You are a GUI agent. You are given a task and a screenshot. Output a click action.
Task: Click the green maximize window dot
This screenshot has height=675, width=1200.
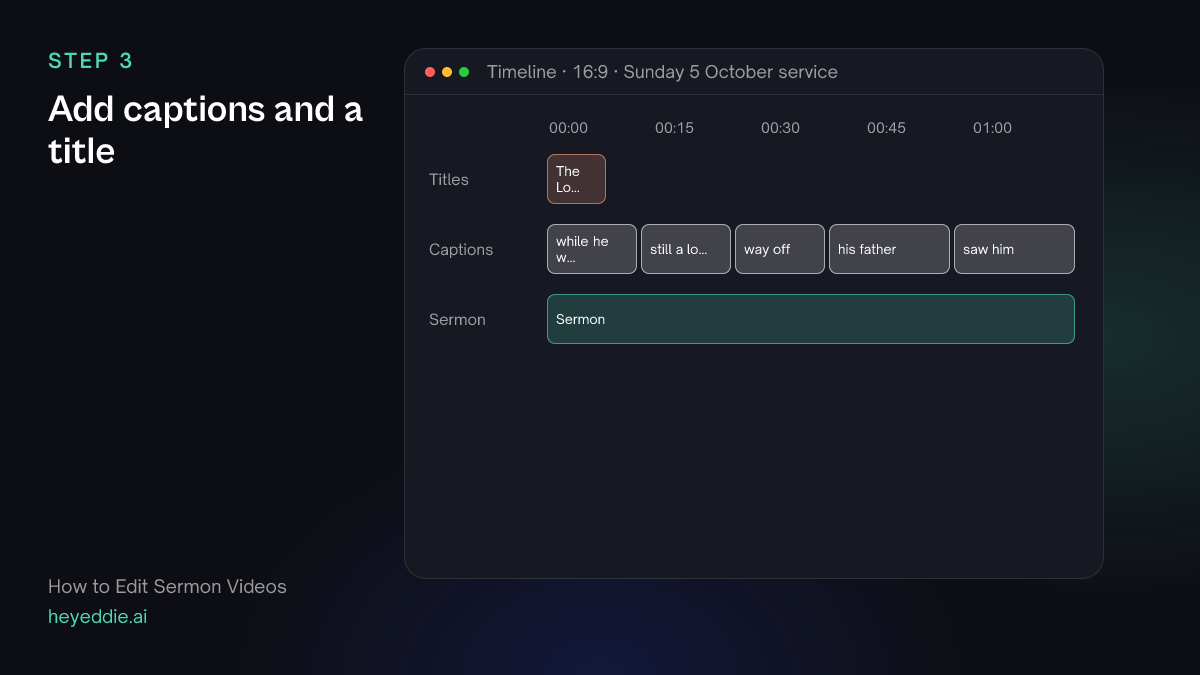click(x=464, y=72)
